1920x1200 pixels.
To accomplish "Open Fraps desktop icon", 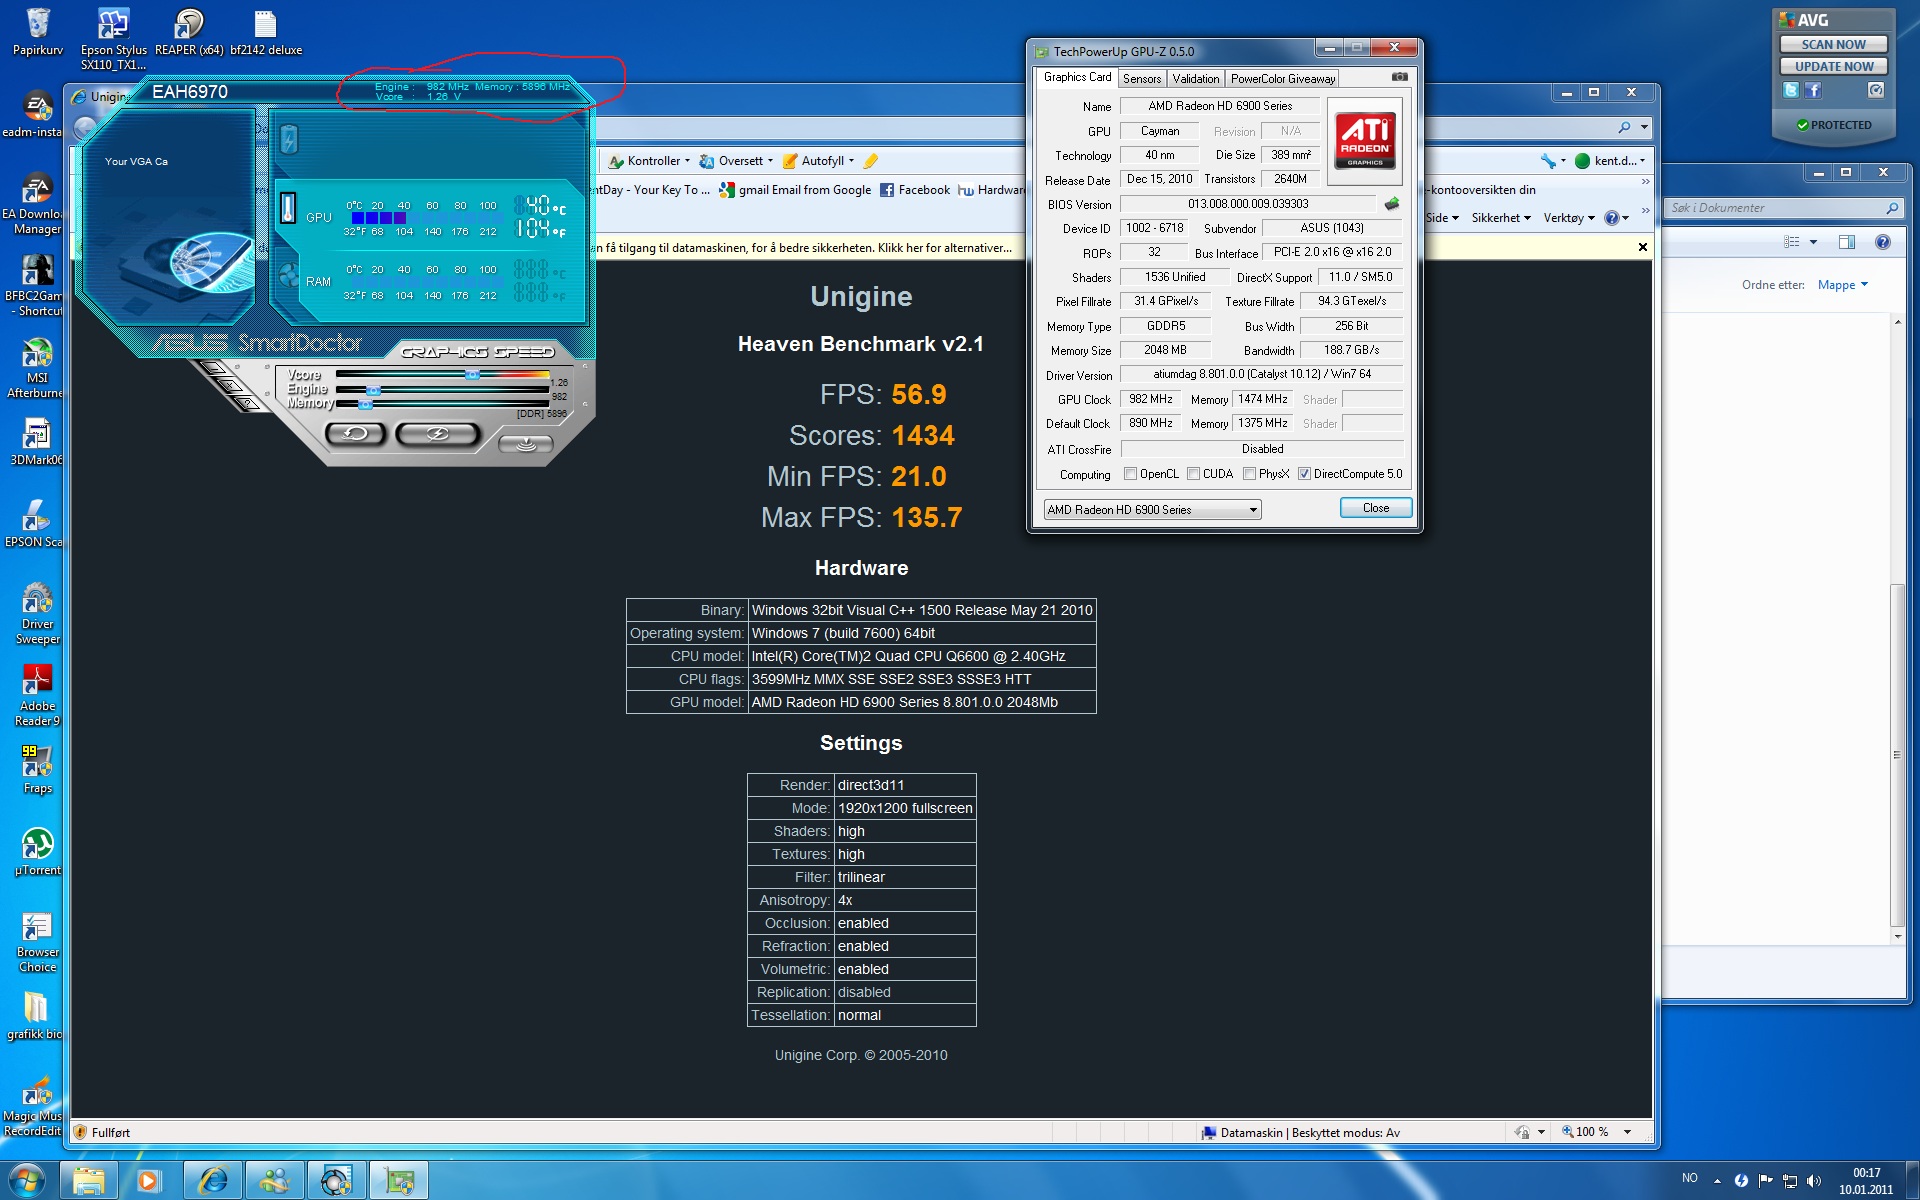I will [x=37, y=769].
